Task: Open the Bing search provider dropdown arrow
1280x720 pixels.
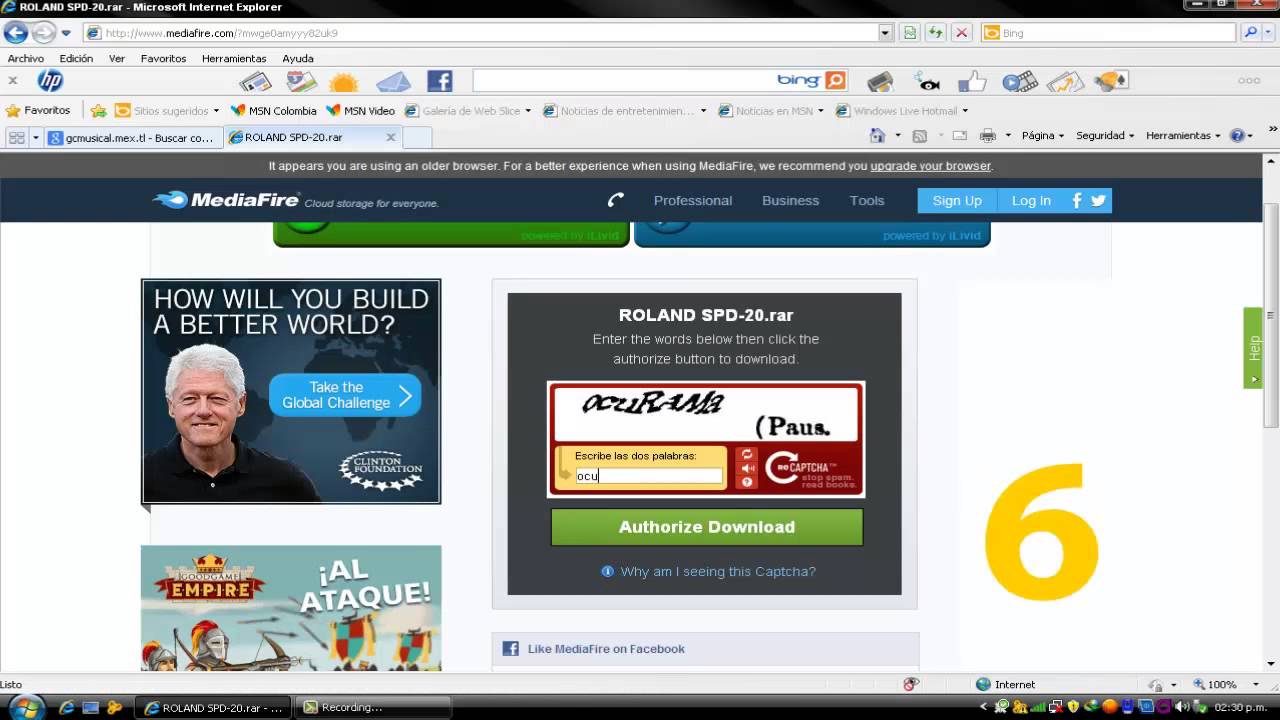Action: click(1270, 33)
